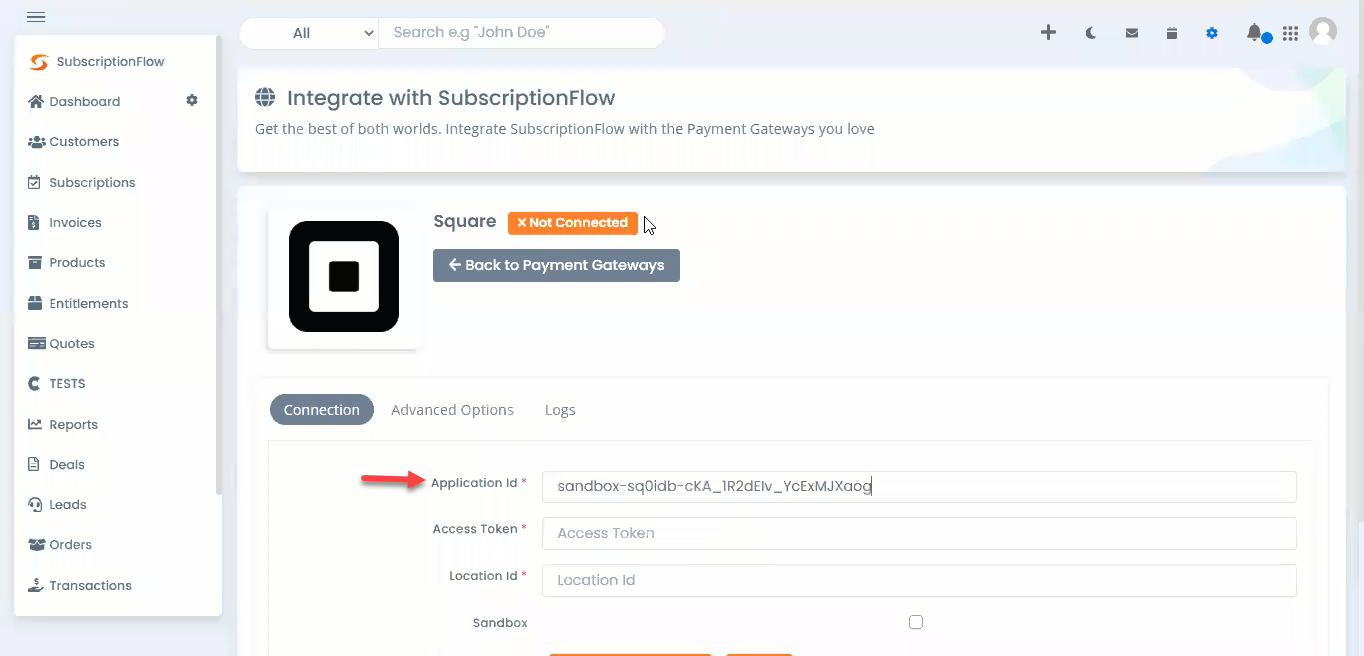Click the Application Id input field
This screenshot has width=1364, height=656.
(x=919, y=487)
